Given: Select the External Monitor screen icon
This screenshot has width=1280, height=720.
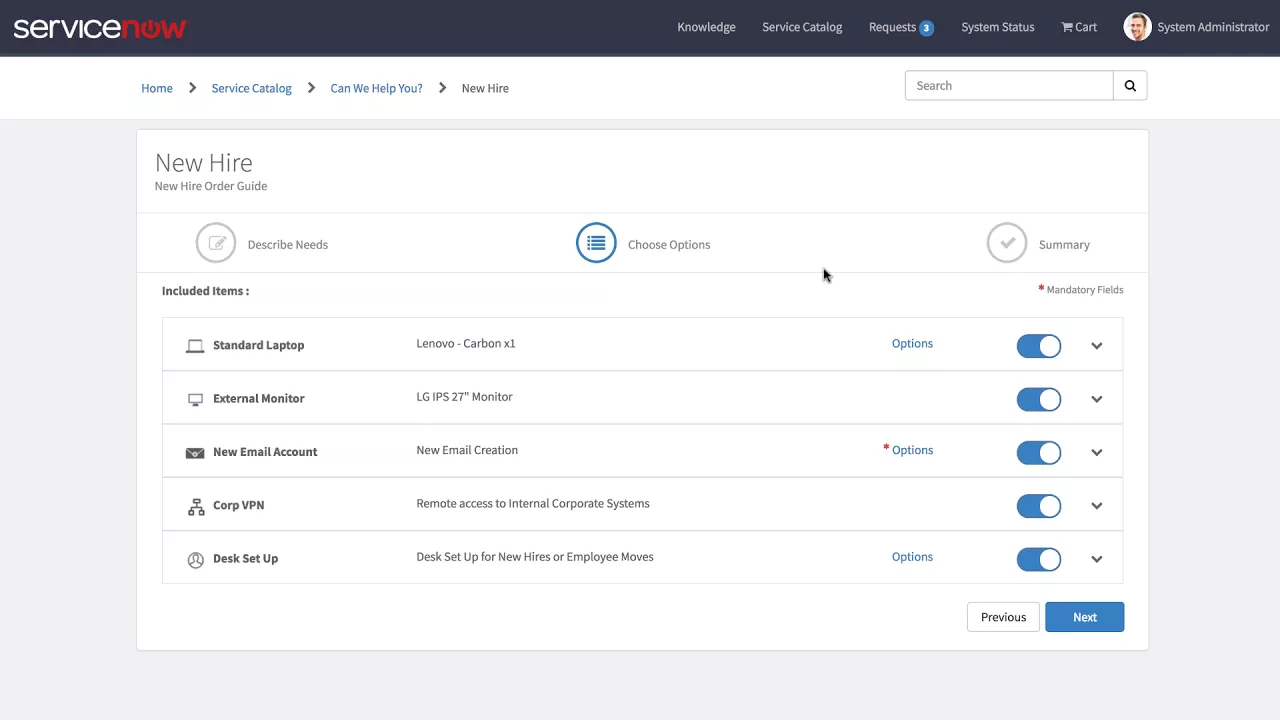Looking at the screenshot, I should [x=195, y=398].
